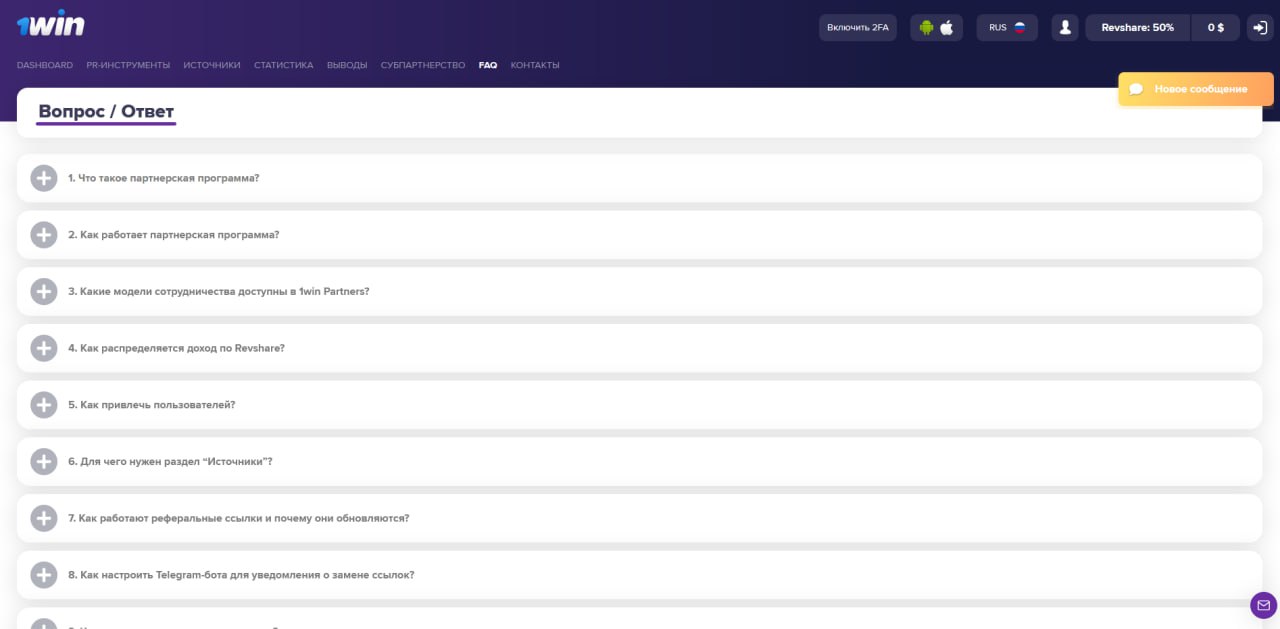Click the logout arrow icon
Screen dimensions: 1280x629
click(1259, 28)
